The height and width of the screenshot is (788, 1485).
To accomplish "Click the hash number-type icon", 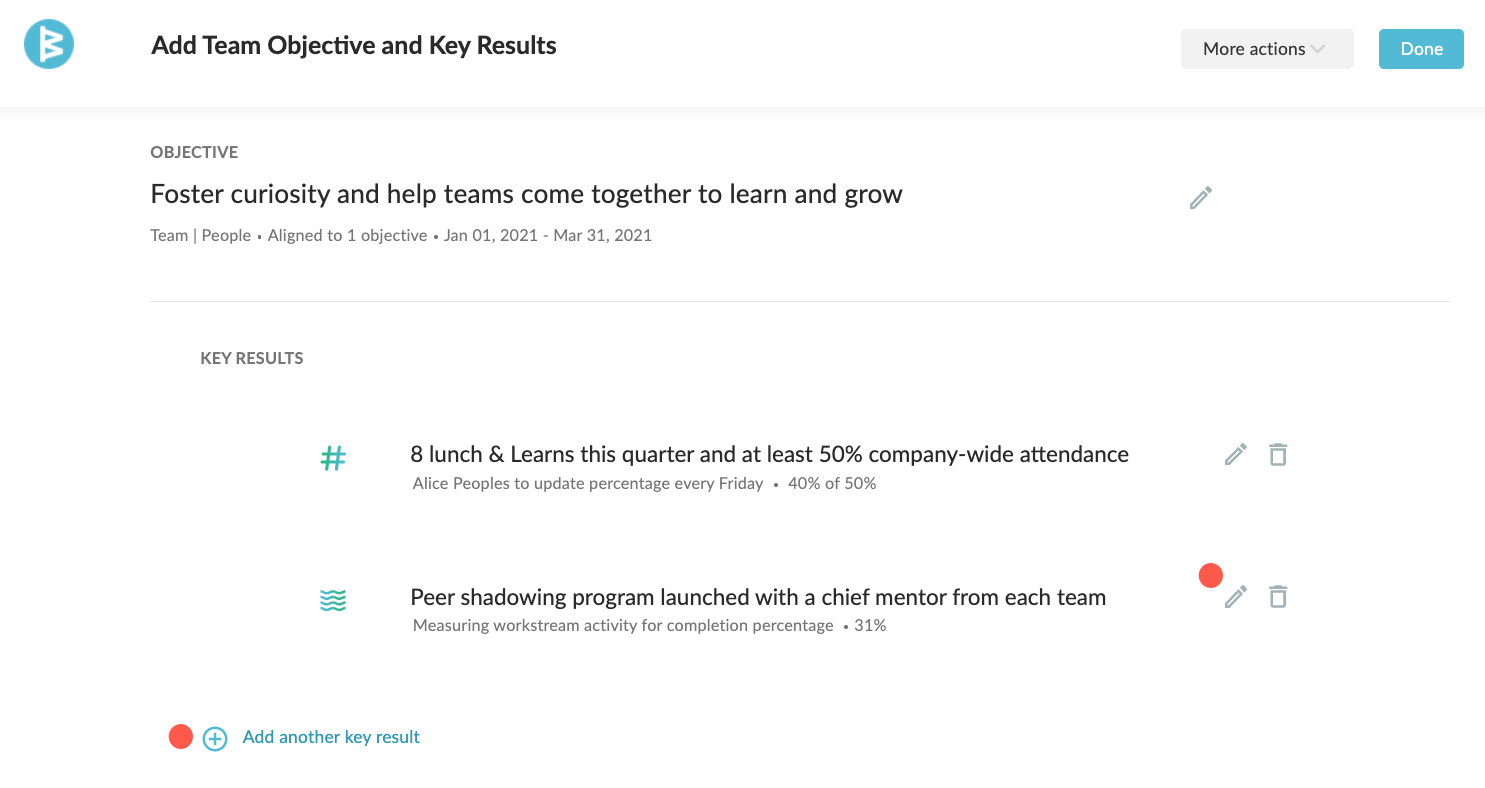I will (x=333, y=459).
